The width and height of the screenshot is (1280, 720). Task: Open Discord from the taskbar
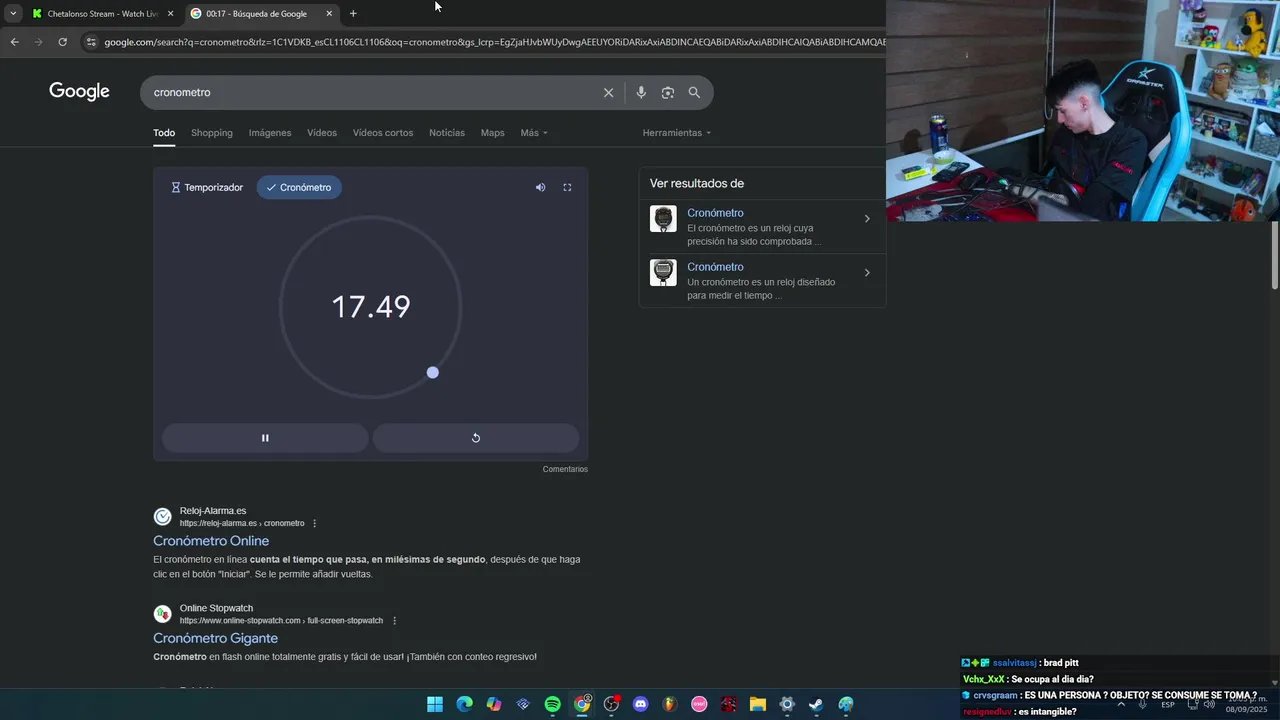641,704
